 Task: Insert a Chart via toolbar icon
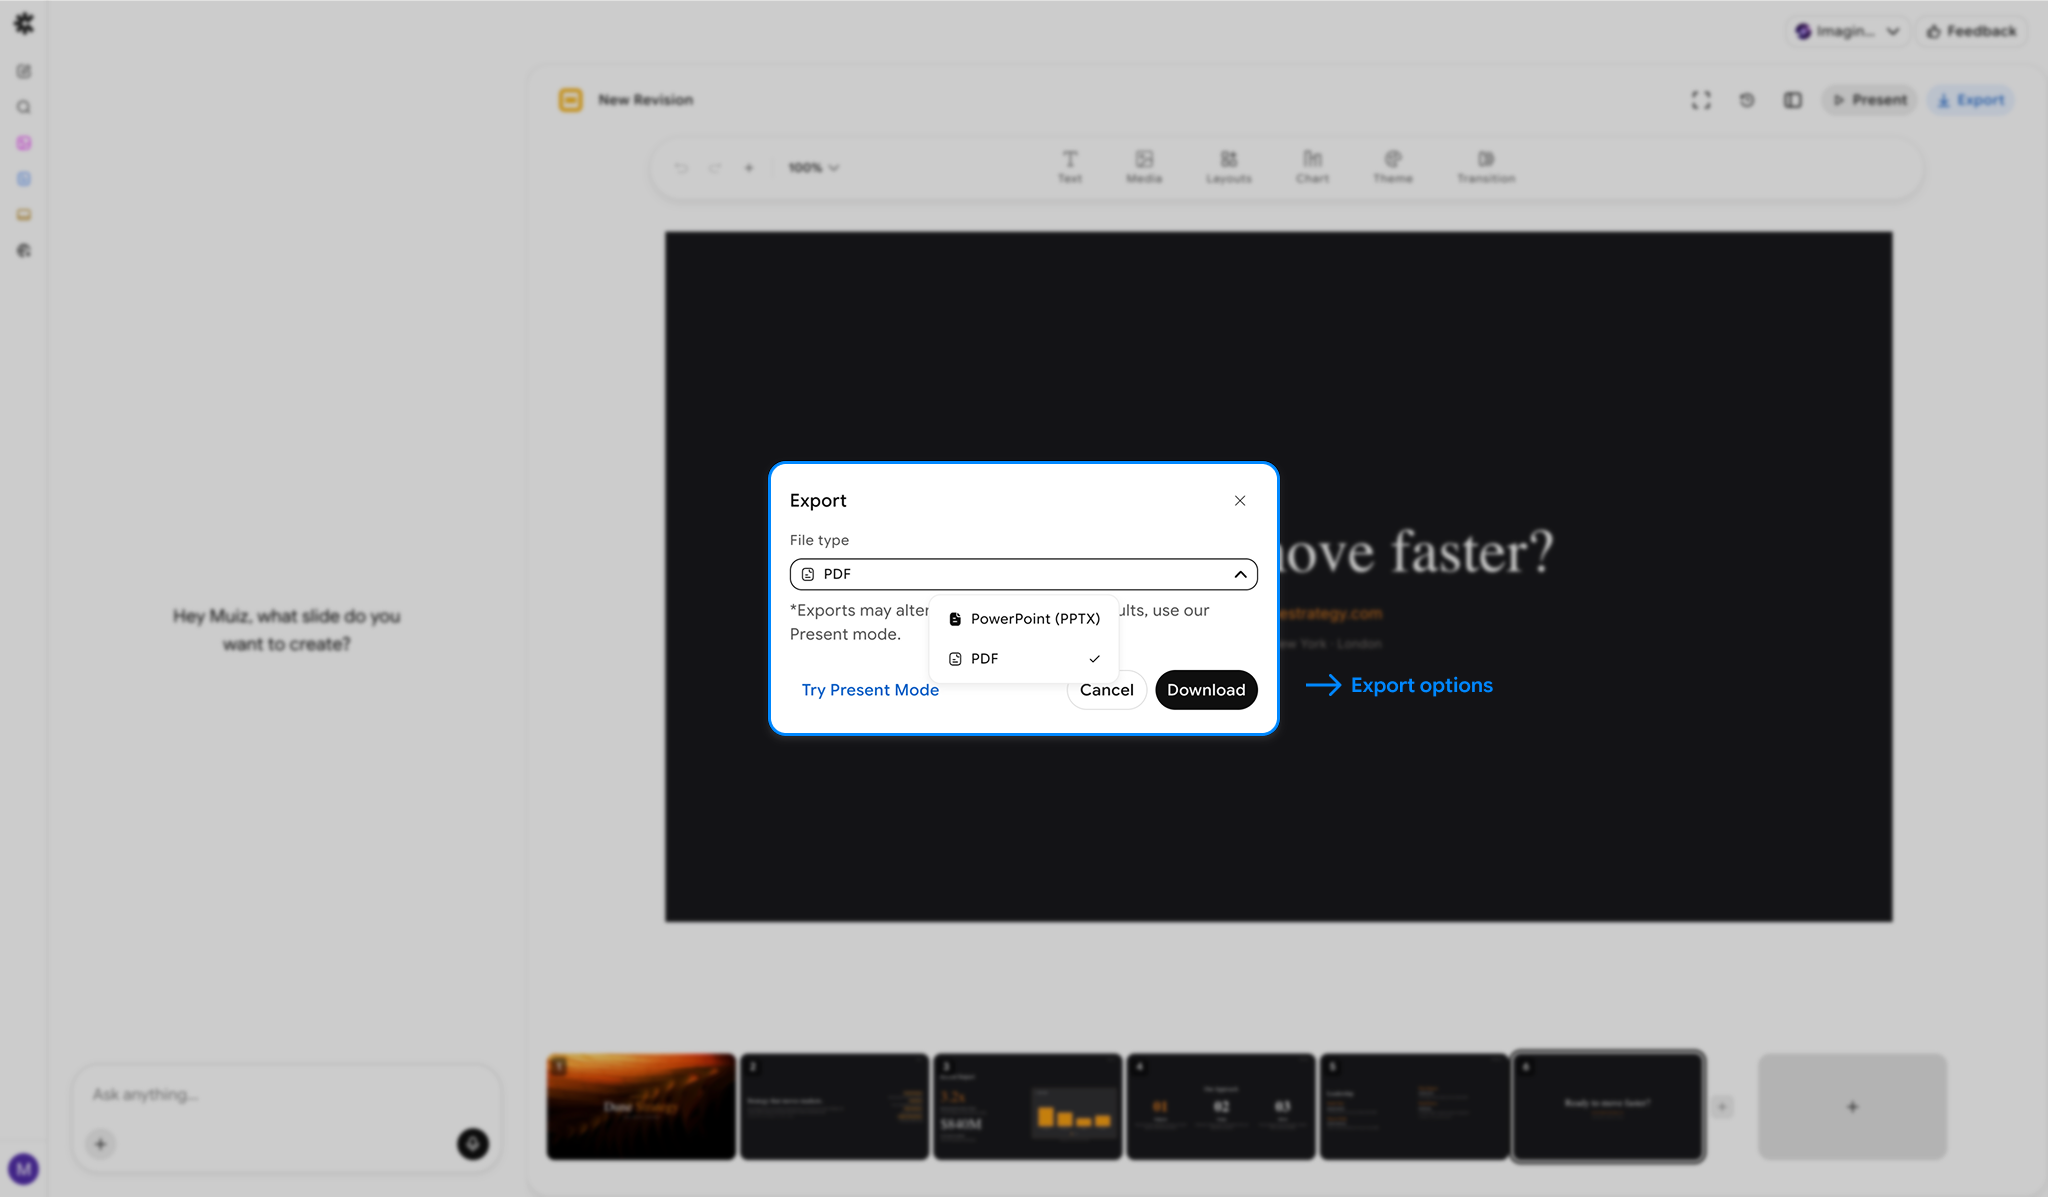[x=1312, y=165]
